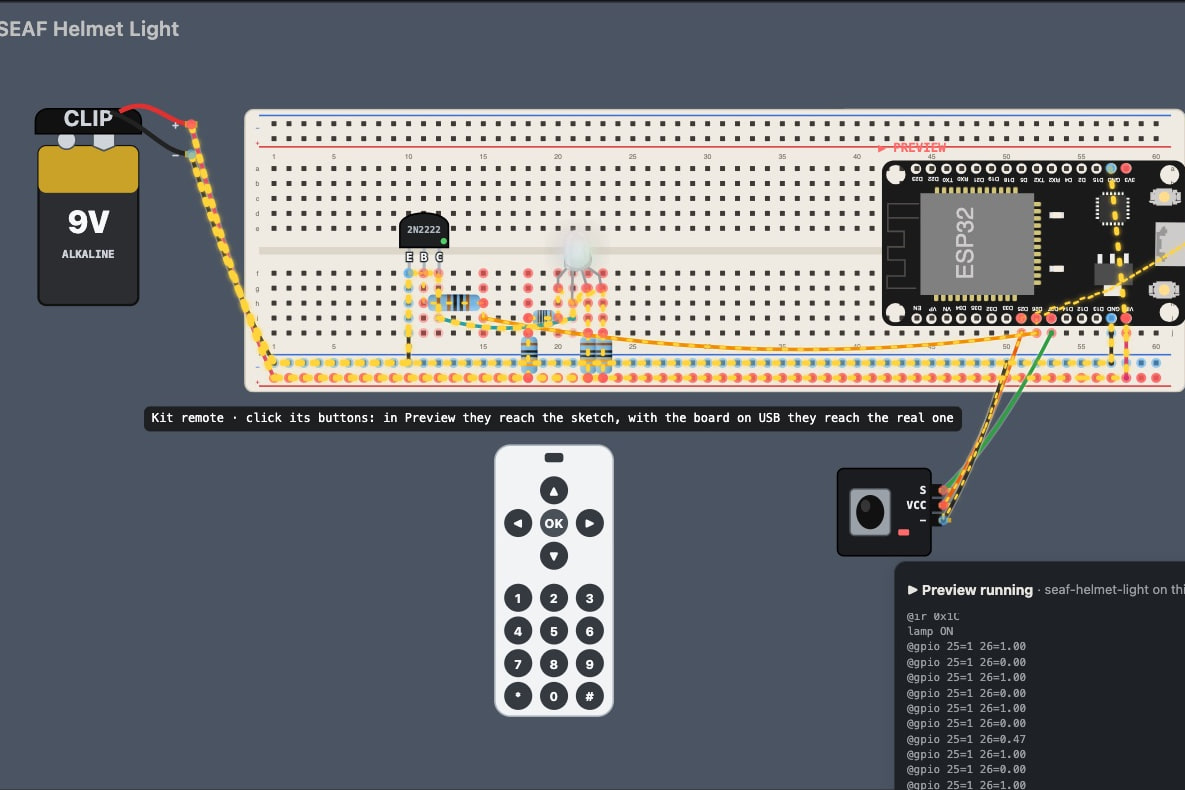Image resolution: width=1185 pixels, height=790 pixels.
Task: Click the battery CLIP connector
Action: (x=88, y=119)
